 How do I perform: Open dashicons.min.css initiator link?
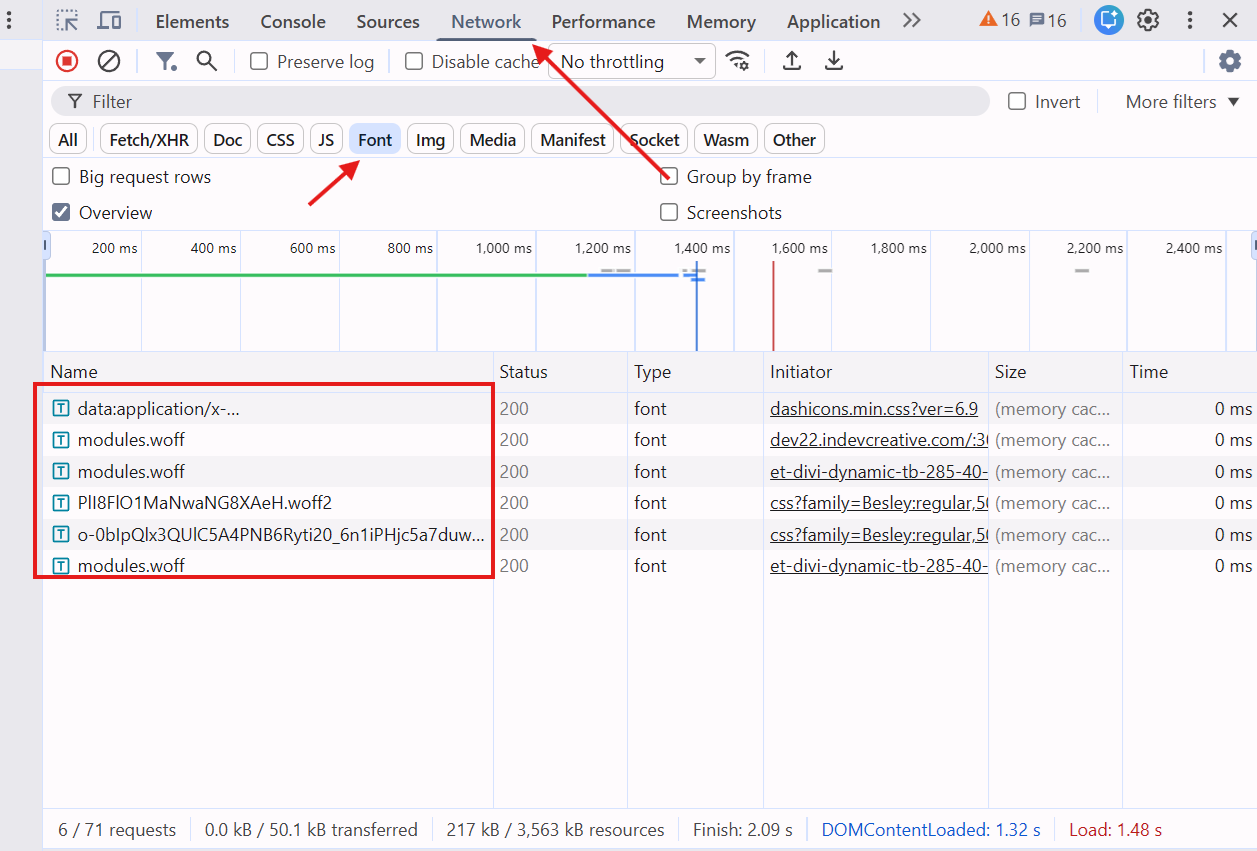(873, 409)
